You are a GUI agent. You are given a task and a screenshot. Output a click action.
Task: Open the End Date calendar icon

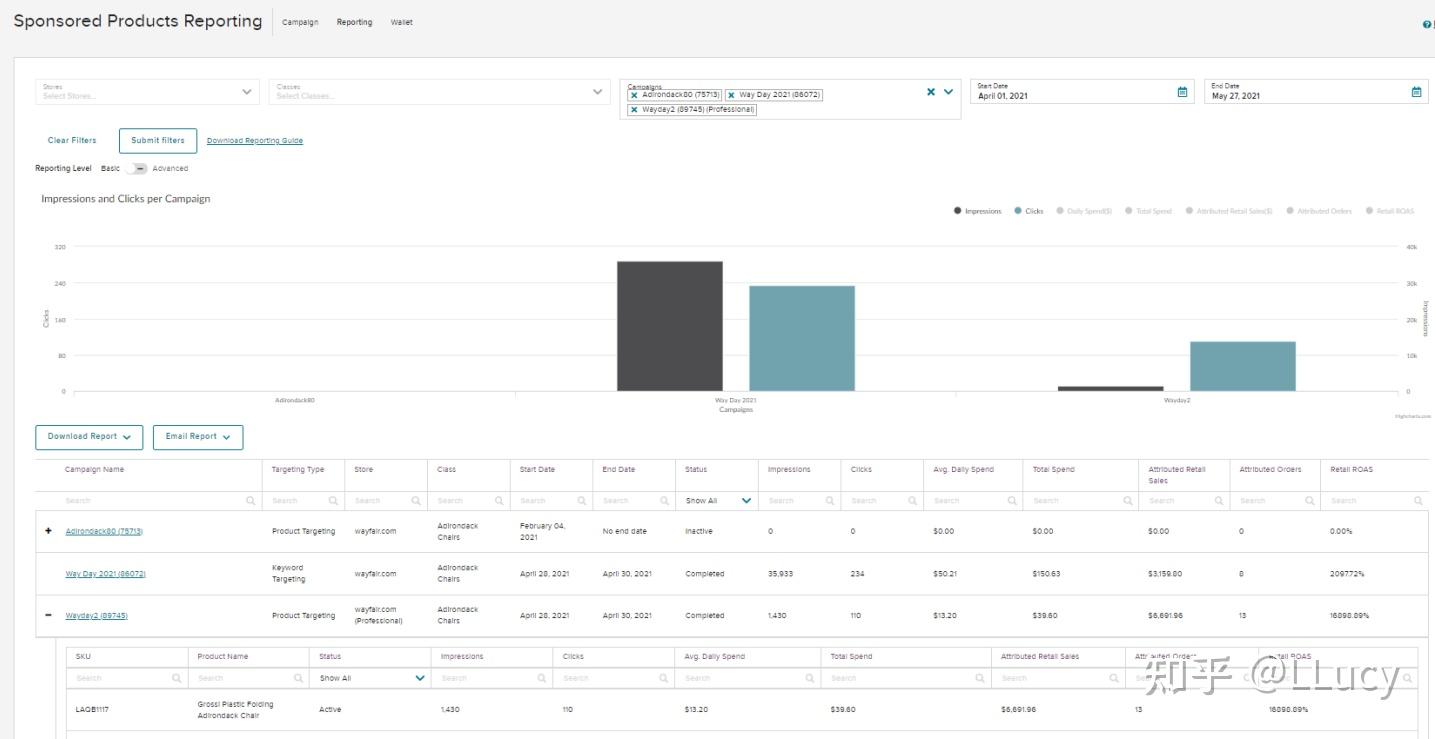[x=1416, y=92]
